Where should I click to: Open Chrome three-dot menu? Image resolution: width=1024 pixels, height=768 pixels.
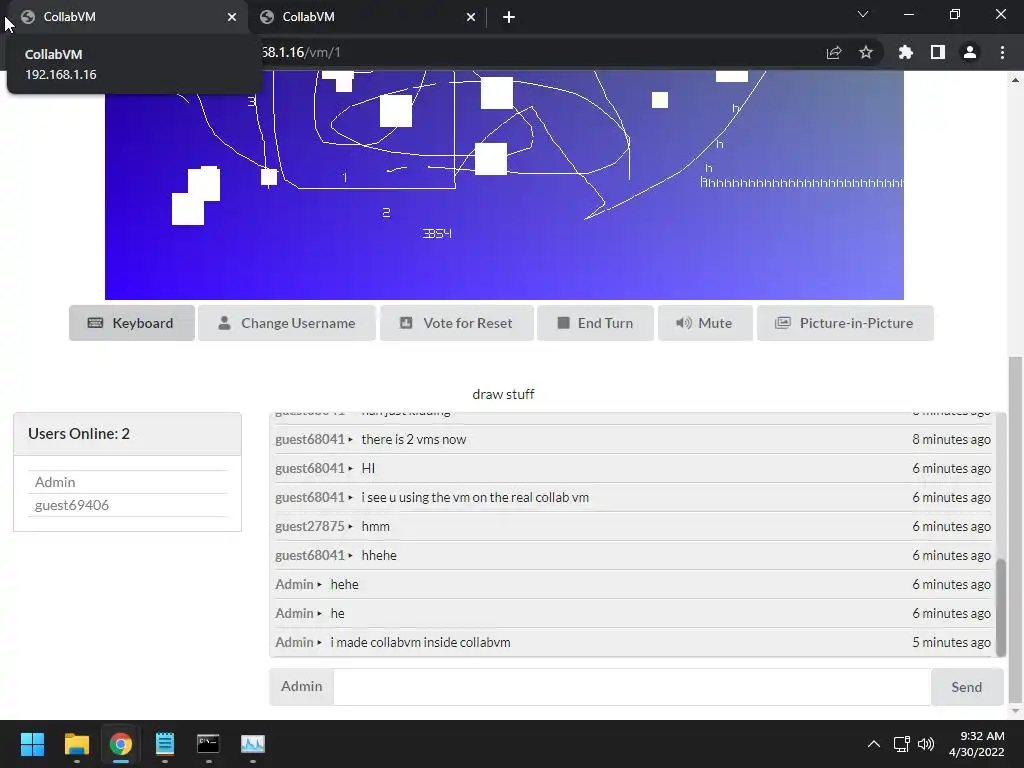1002,52
